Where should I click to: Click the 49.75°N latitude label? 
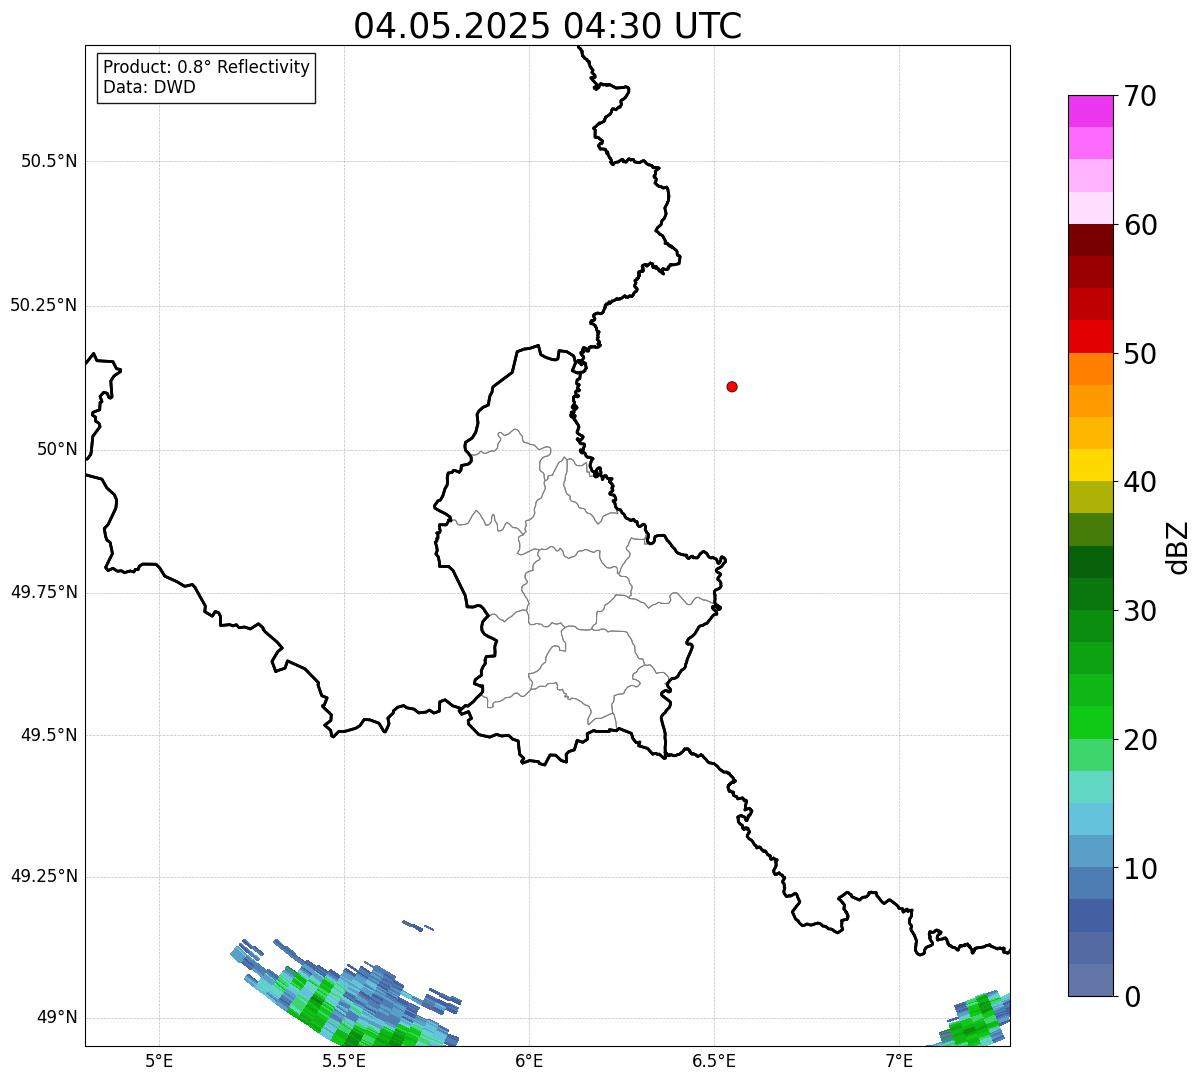pos(44,592)
